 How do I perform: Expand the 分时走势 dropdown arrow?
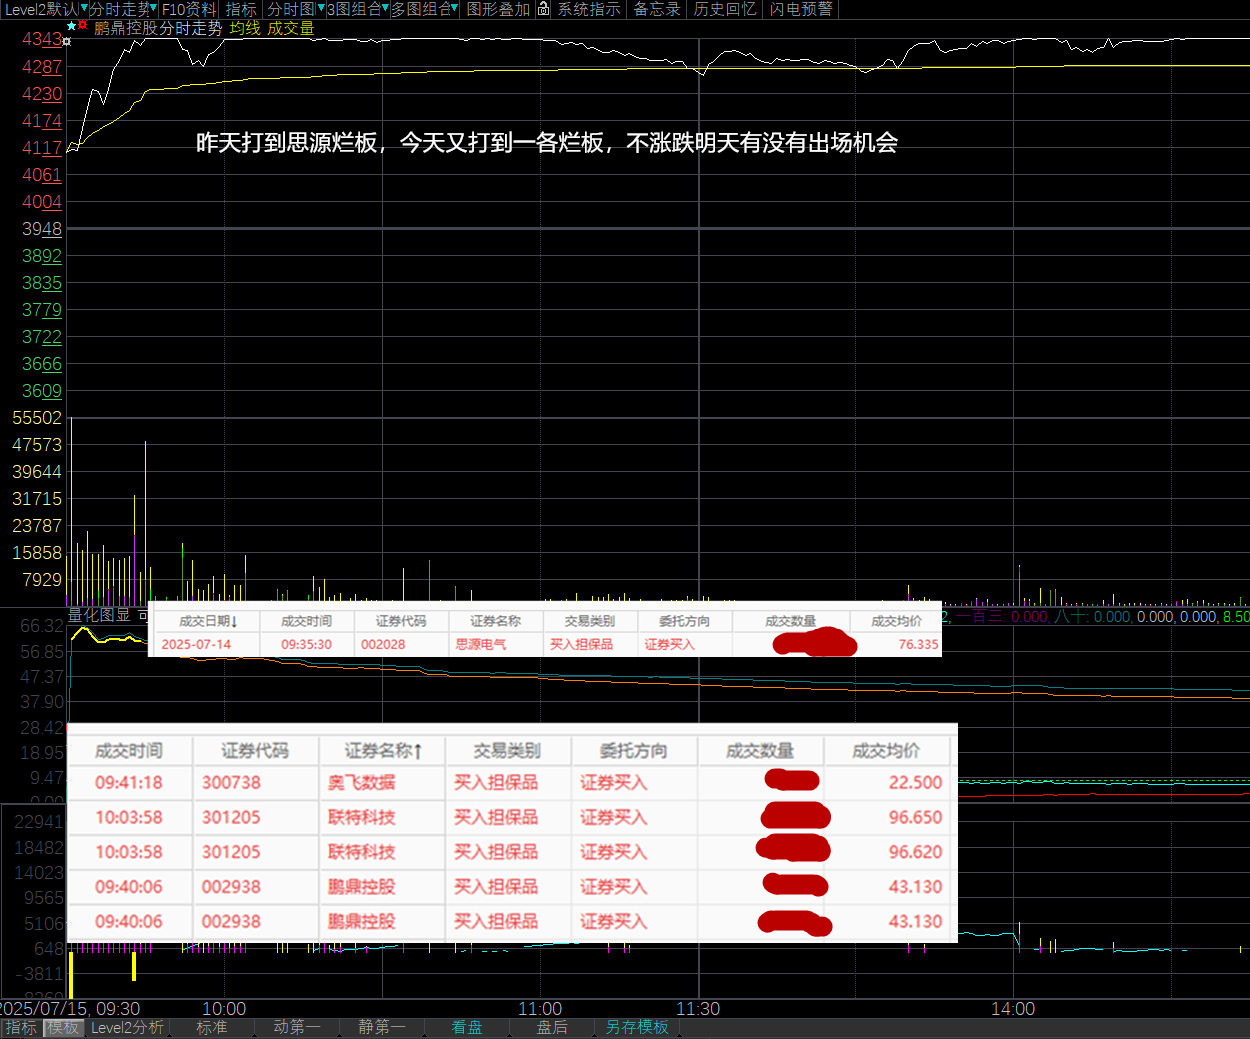pos(154,8)
